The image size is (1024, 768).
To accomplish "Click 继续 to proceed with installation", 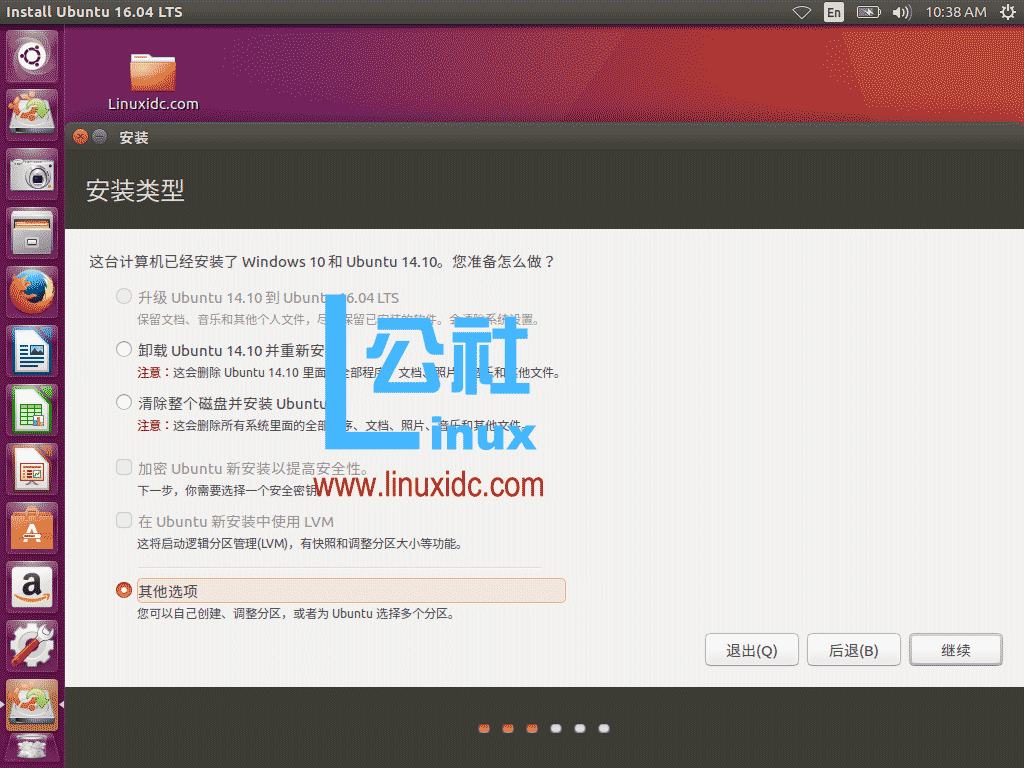I will [955, 649].
